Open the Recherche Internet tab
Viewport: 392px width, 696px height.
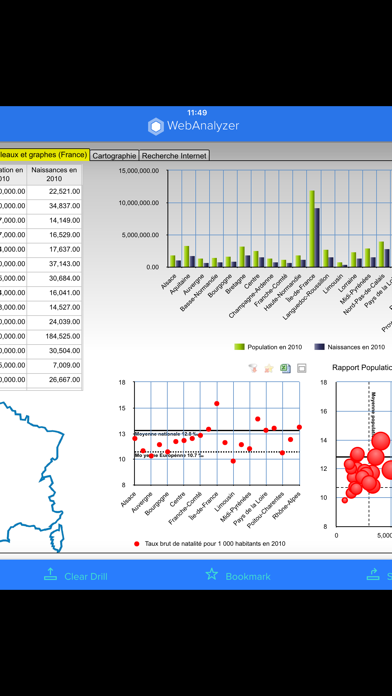click(174, 156)
